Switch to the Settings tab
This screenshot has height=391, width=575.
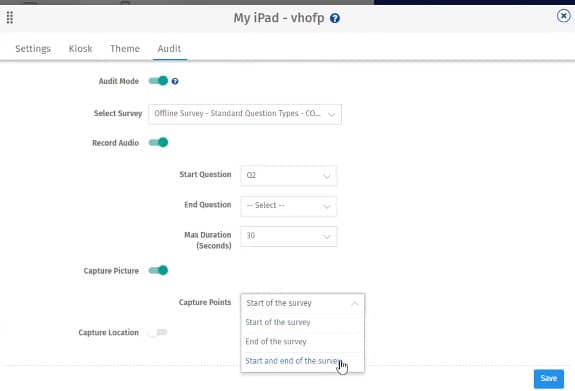(33, 48)
